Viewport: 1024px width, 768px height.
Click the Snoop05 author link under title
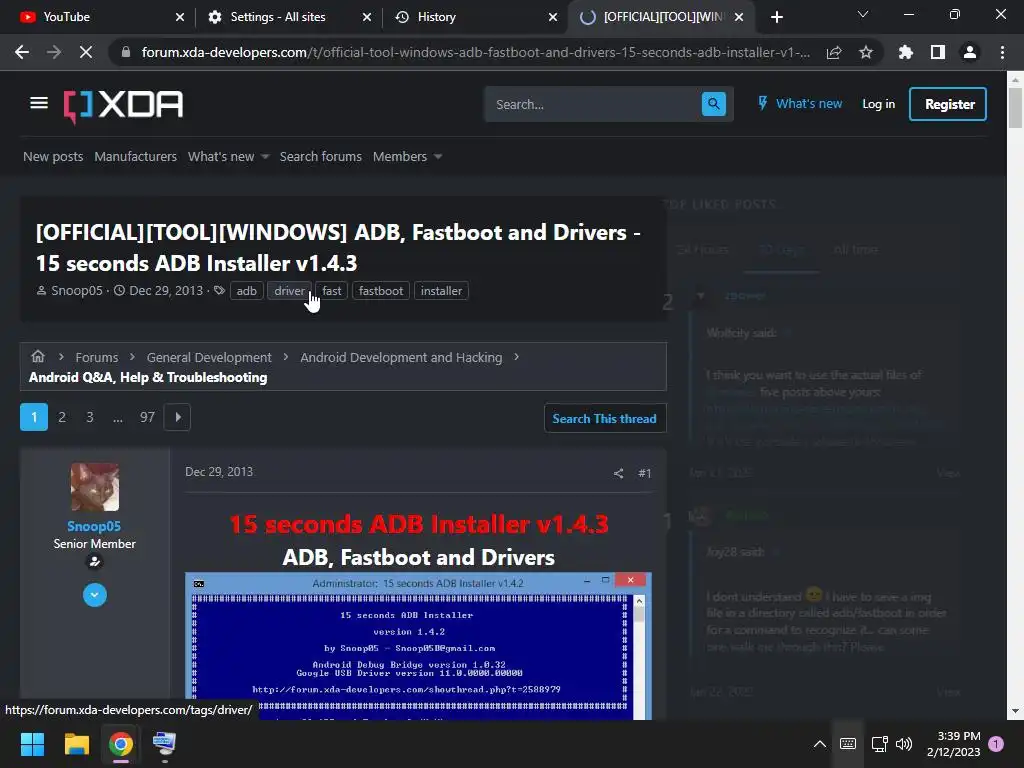point(77,291)
